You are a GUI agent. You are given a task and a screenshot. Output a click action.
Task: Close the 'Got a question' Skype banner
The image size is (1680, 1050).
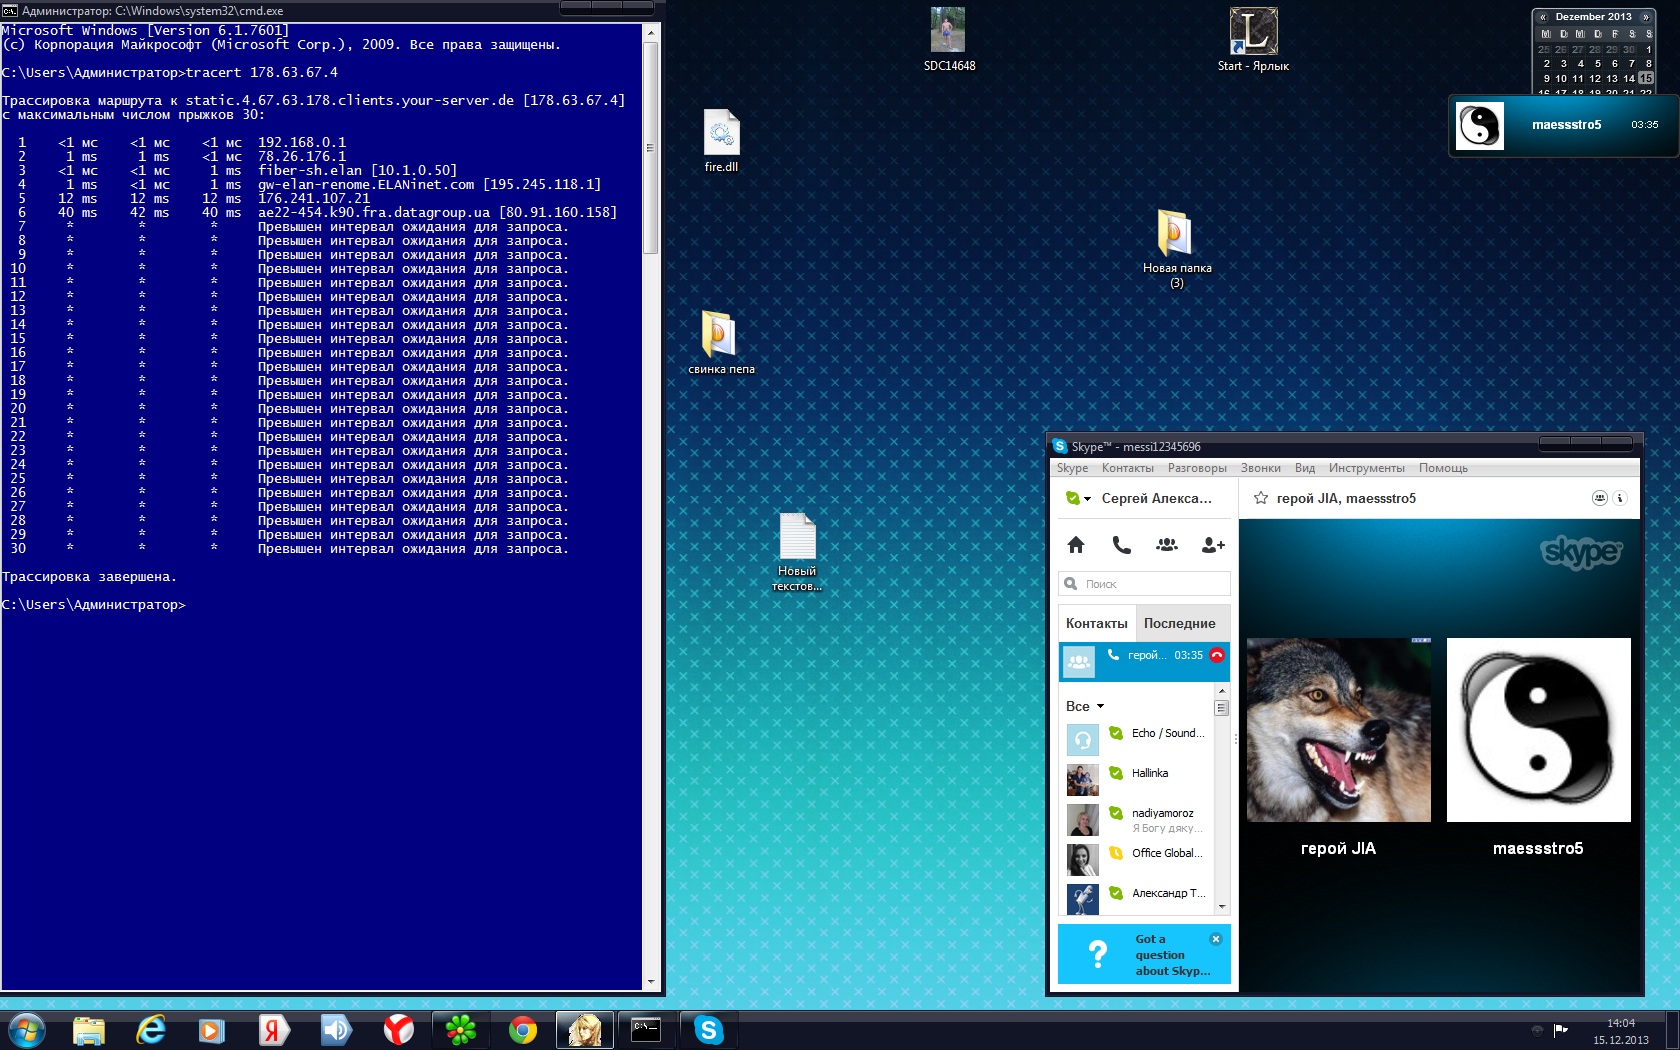[x=1216, y=939]
